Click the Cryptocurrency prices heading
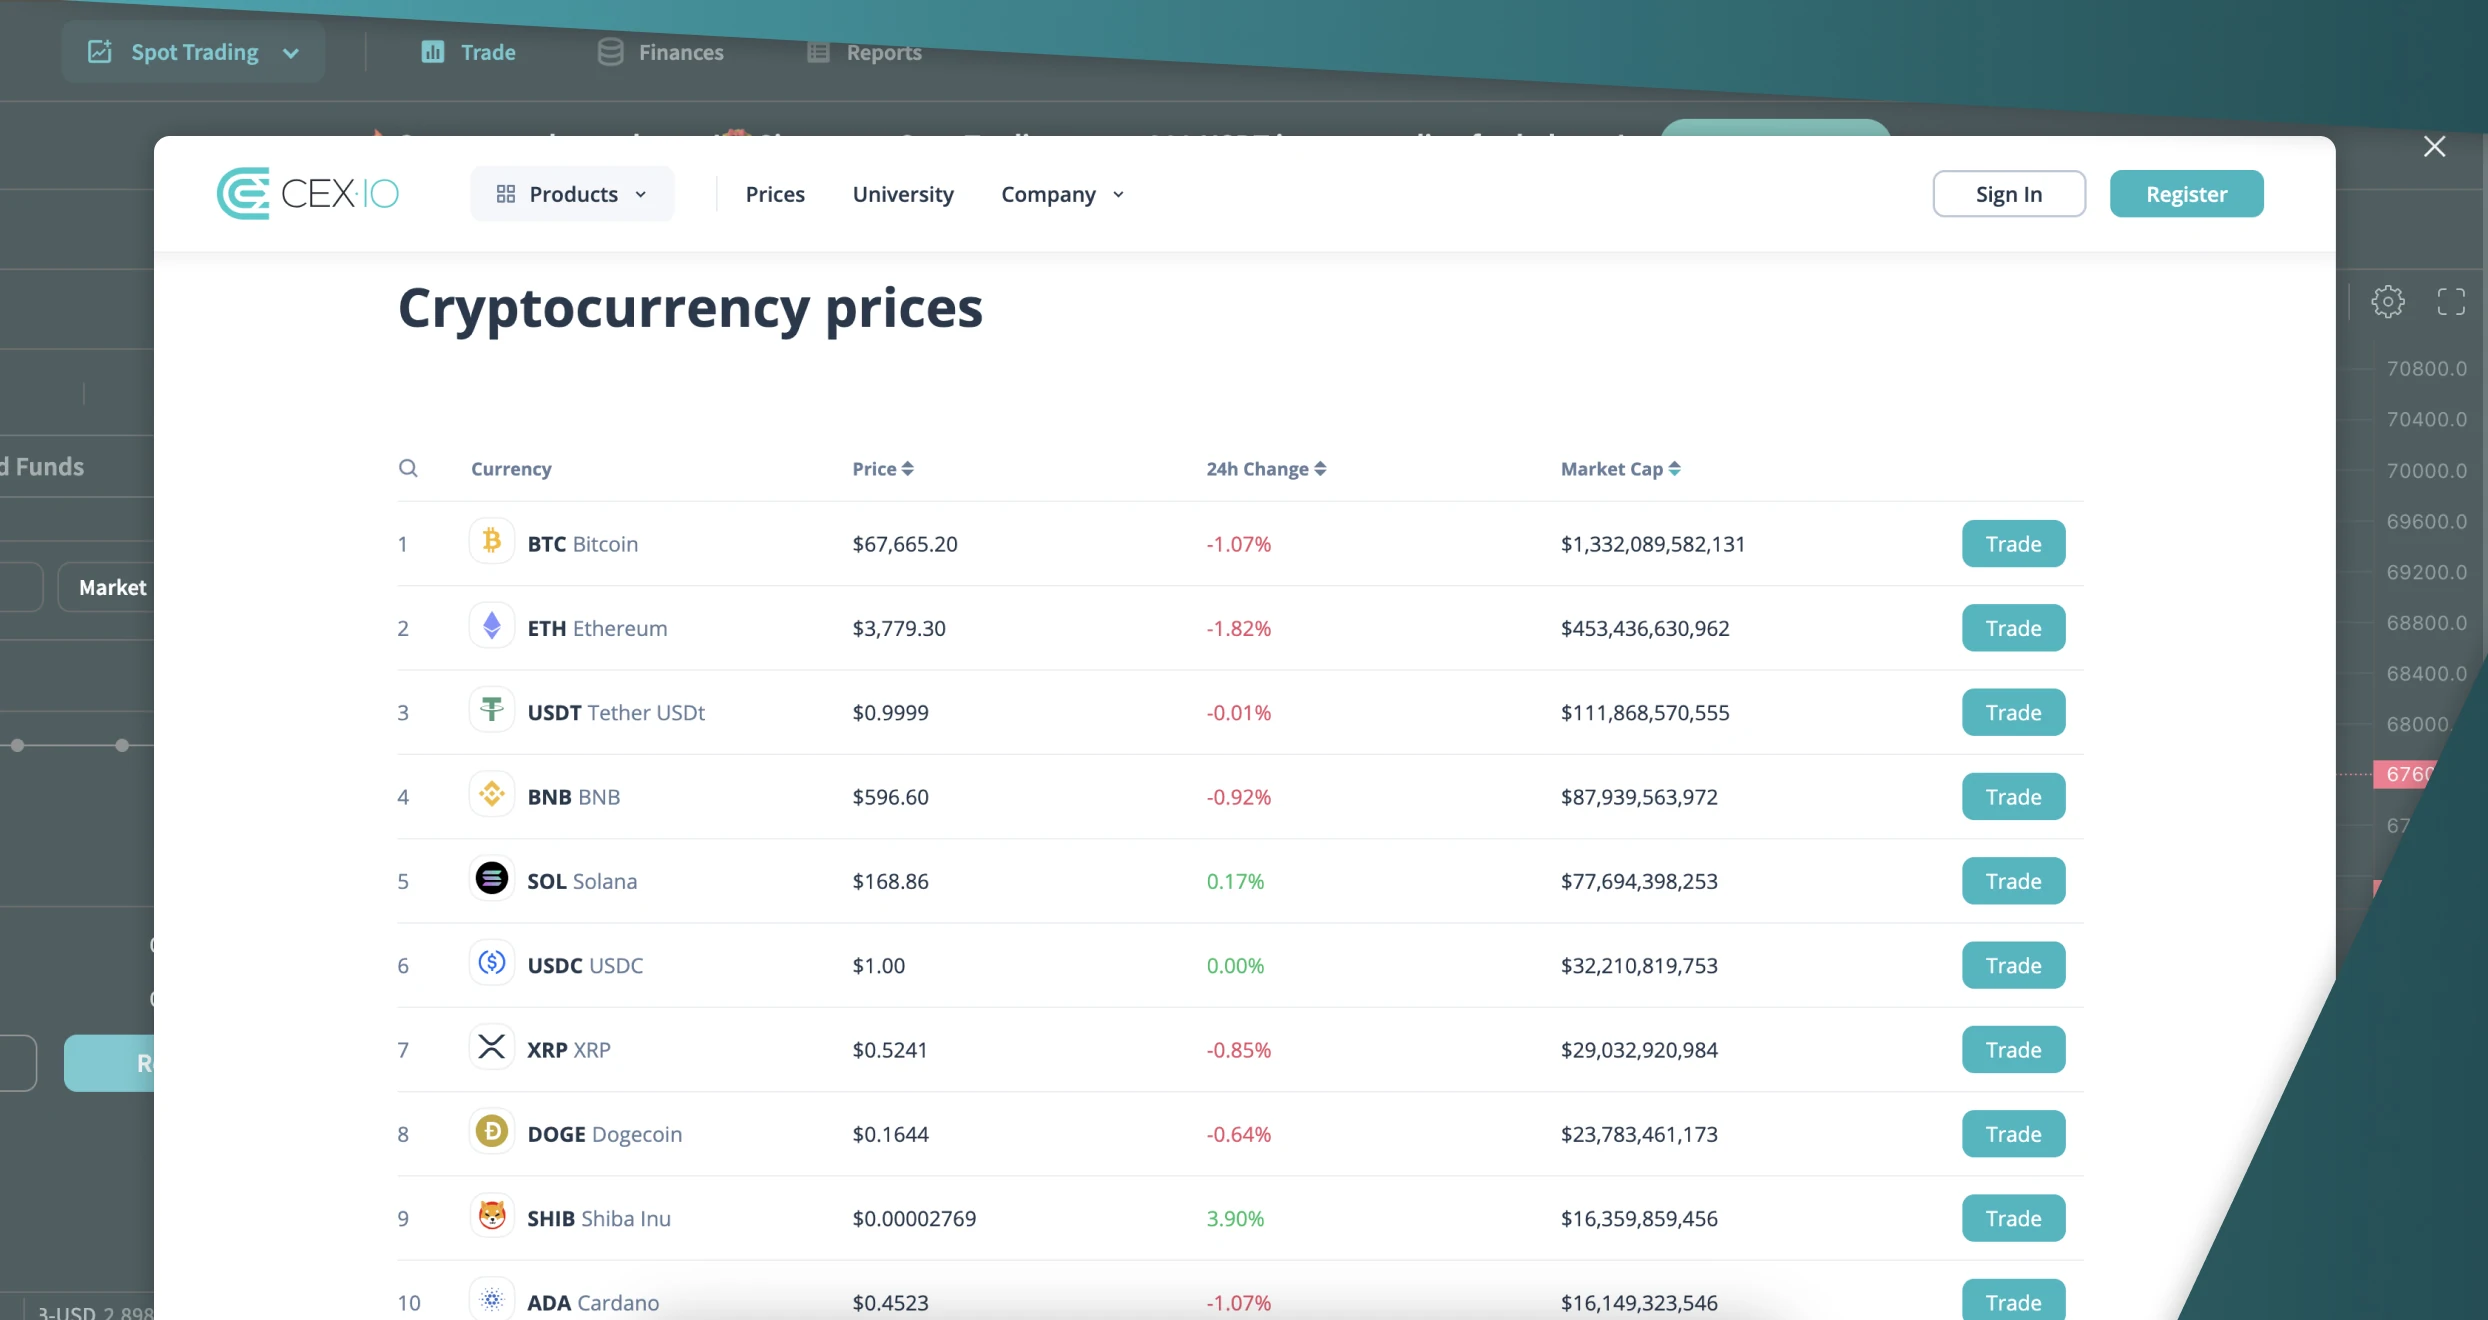This screenshot has width=2488, height=1320. coord(690,307)
